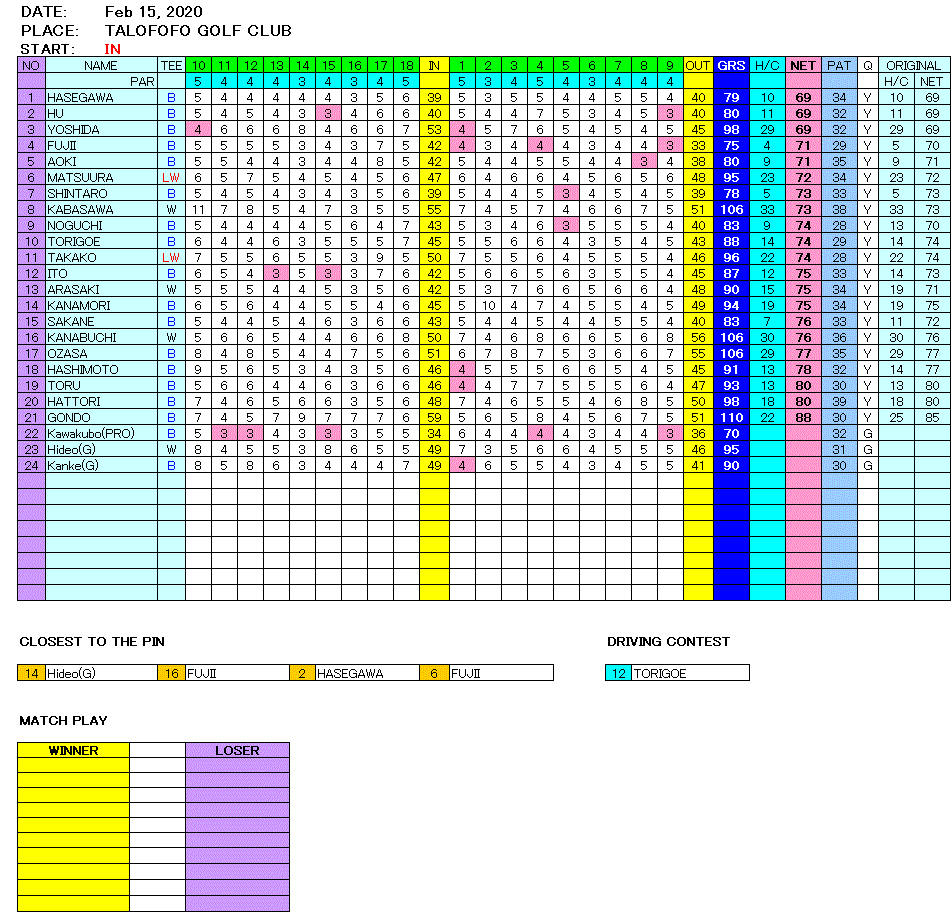Screen dimensions: 951x912
Task: Click the Q column header
Action: click(x=867, y=66)
